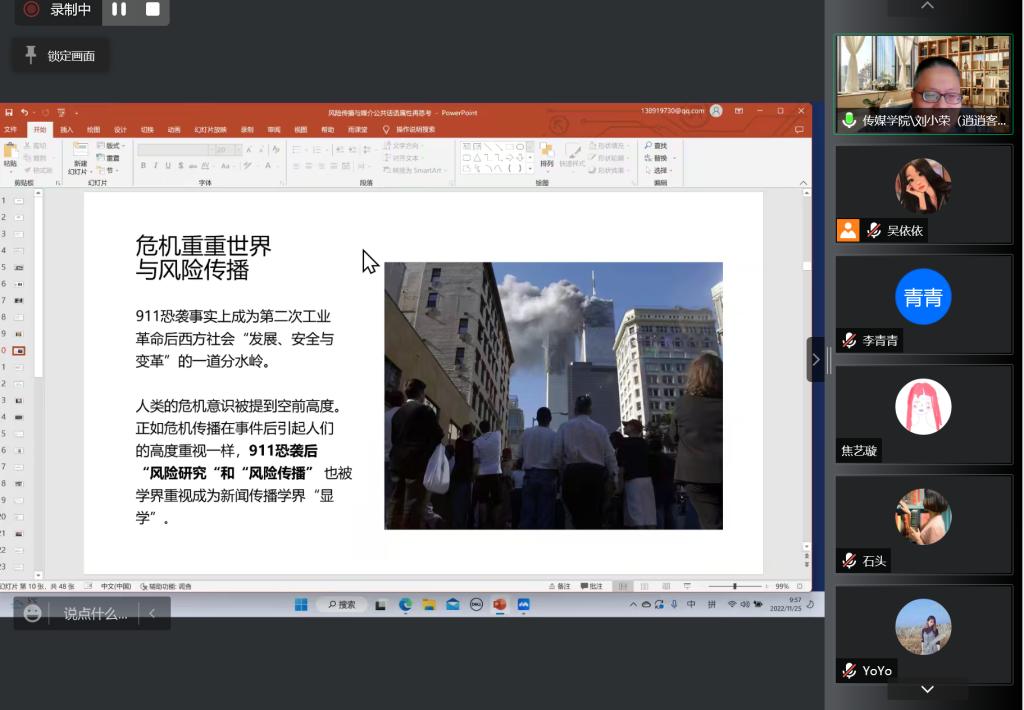The height and width of the screenshot is (710, 1024).
Task: Open the 幻灯片放映 ribbon tab
Action: click(x=210, y=129)
